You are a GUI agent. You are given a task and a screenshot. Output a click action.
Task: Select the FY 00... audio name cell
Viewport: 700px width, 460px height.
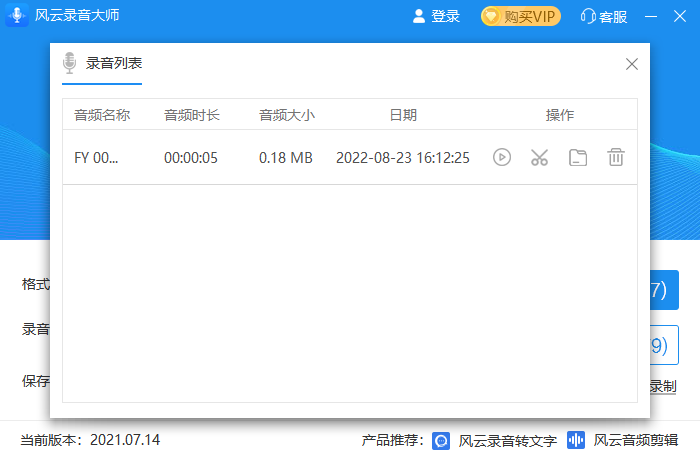[x=96, y=157]
